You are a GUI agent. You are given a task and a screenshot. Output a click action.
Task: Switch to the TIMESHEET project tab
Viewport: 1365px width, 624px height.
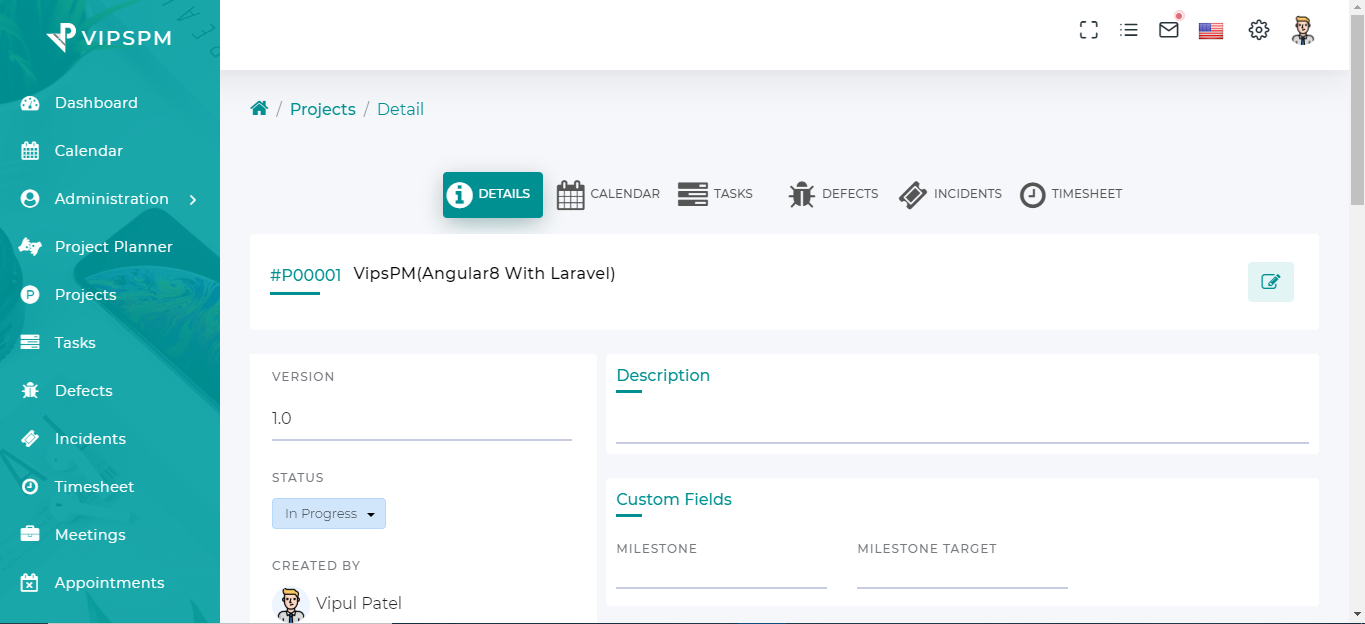(x=1071, y=194)
